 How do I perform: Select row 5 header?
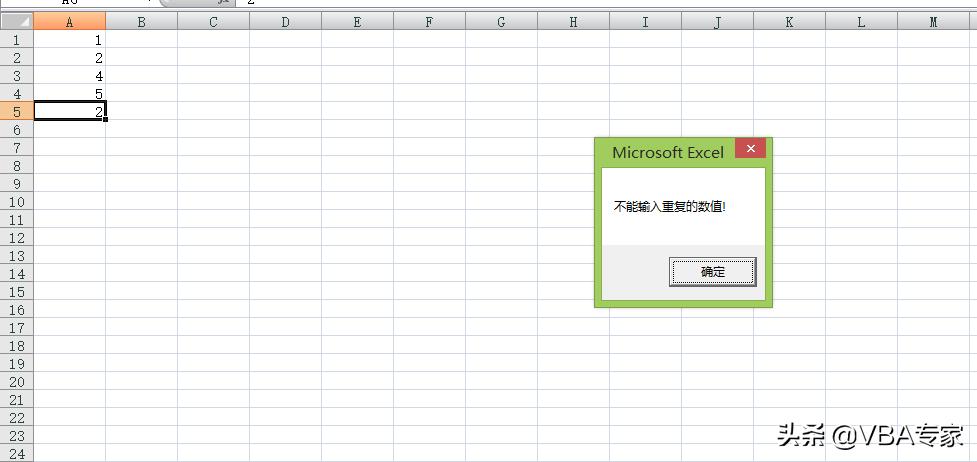(x=17, y=112)
